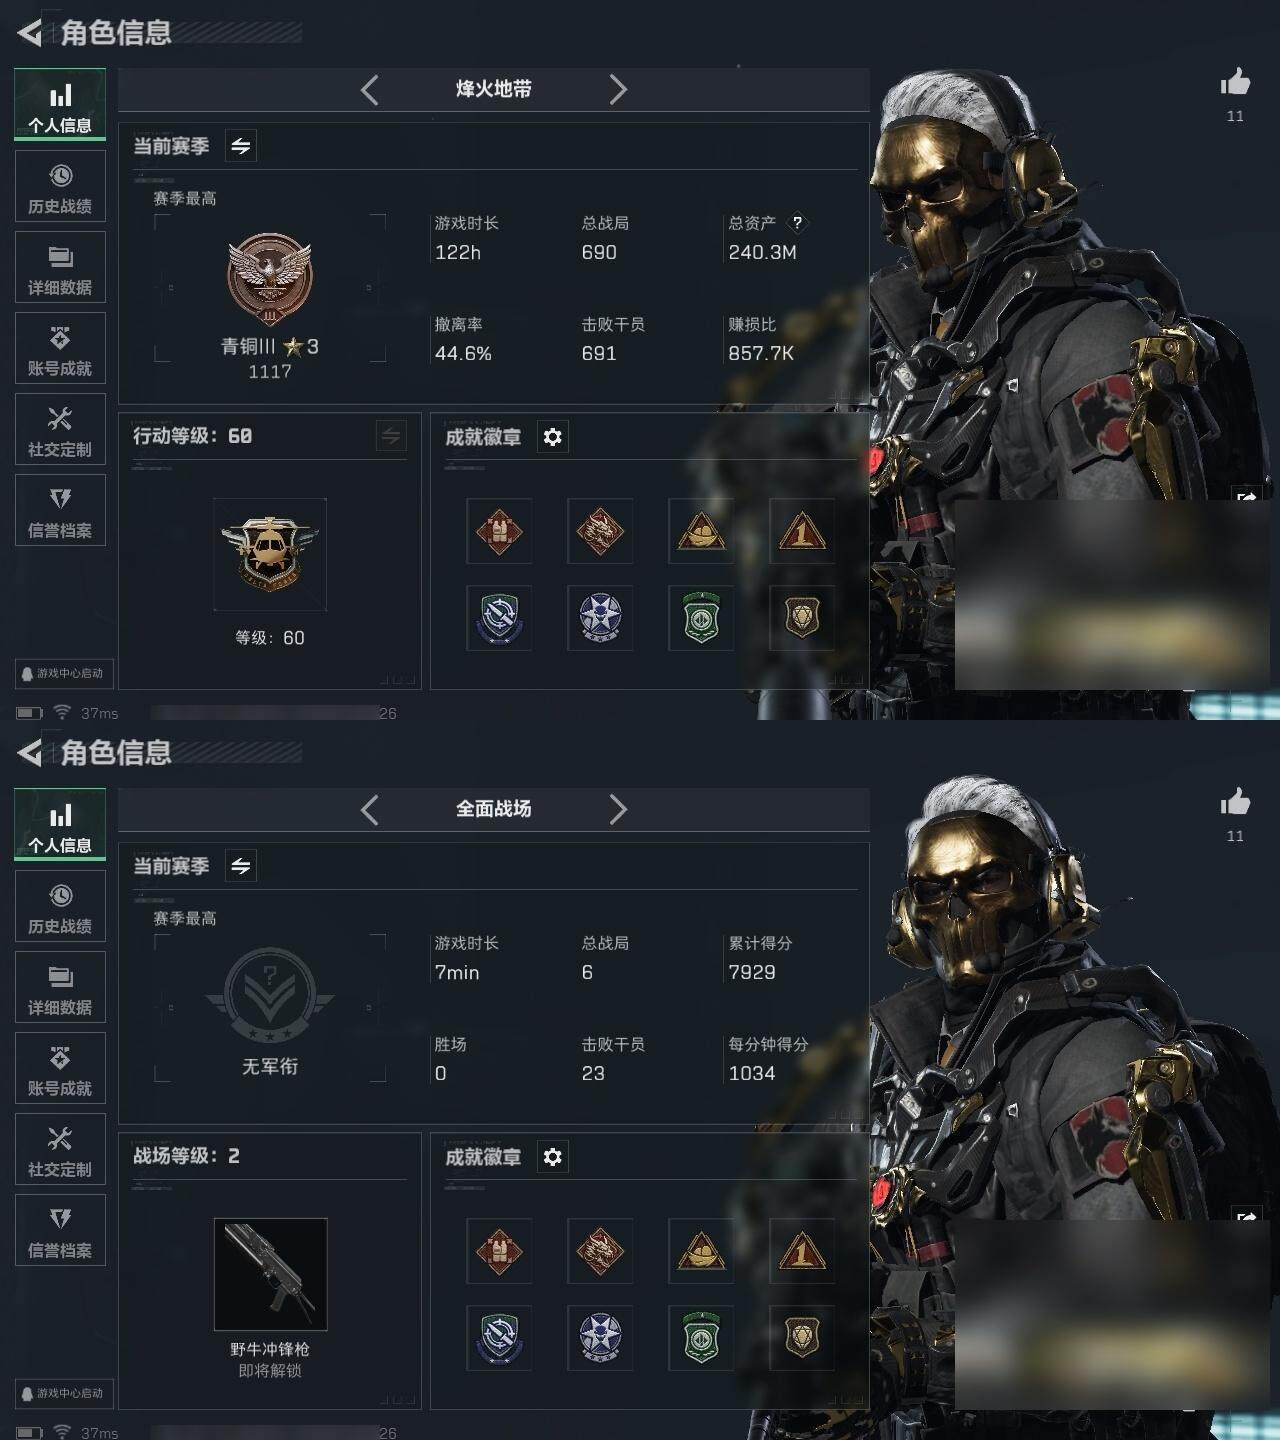Click the right chevron next to 全面战场
Screen dimensions: 1280x1440
pos(618,810)
